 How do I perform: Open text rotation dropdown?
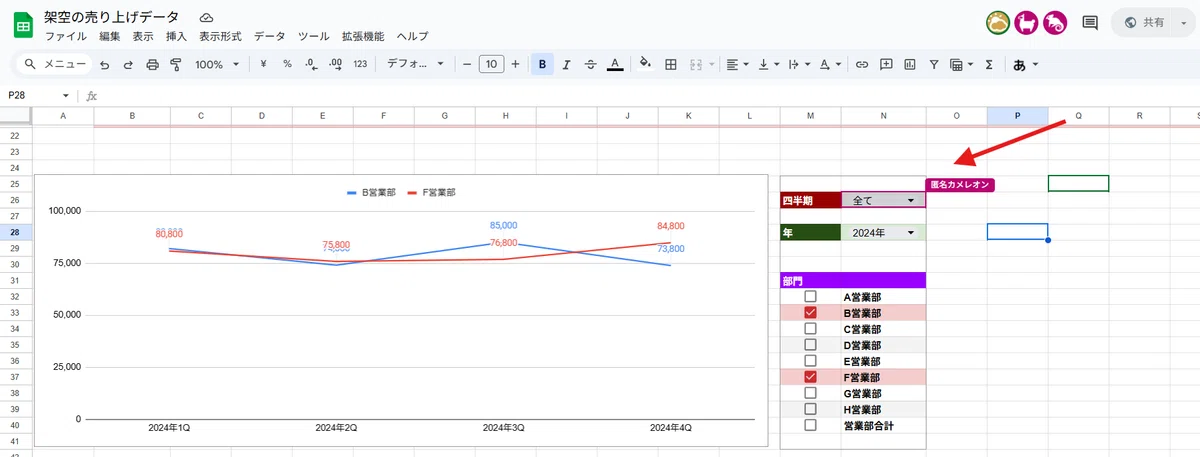click(x=830, y=64)
